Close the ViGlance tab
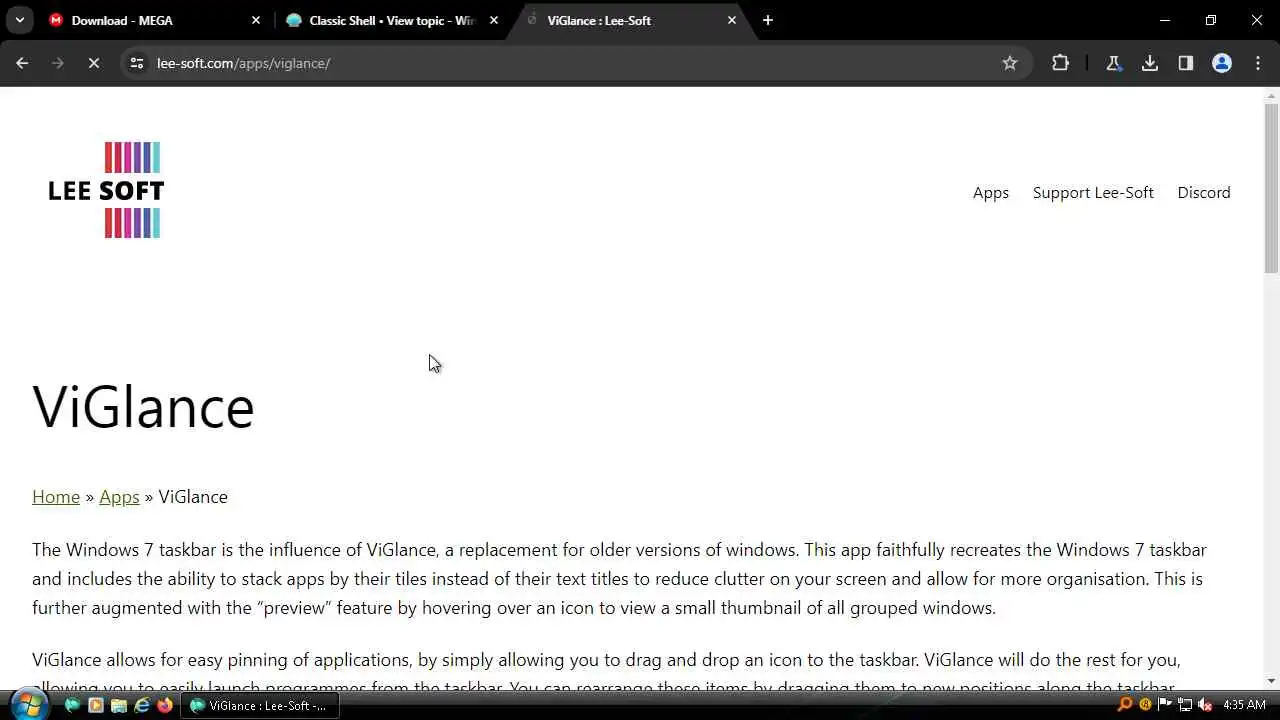 (x=732, y=20)
